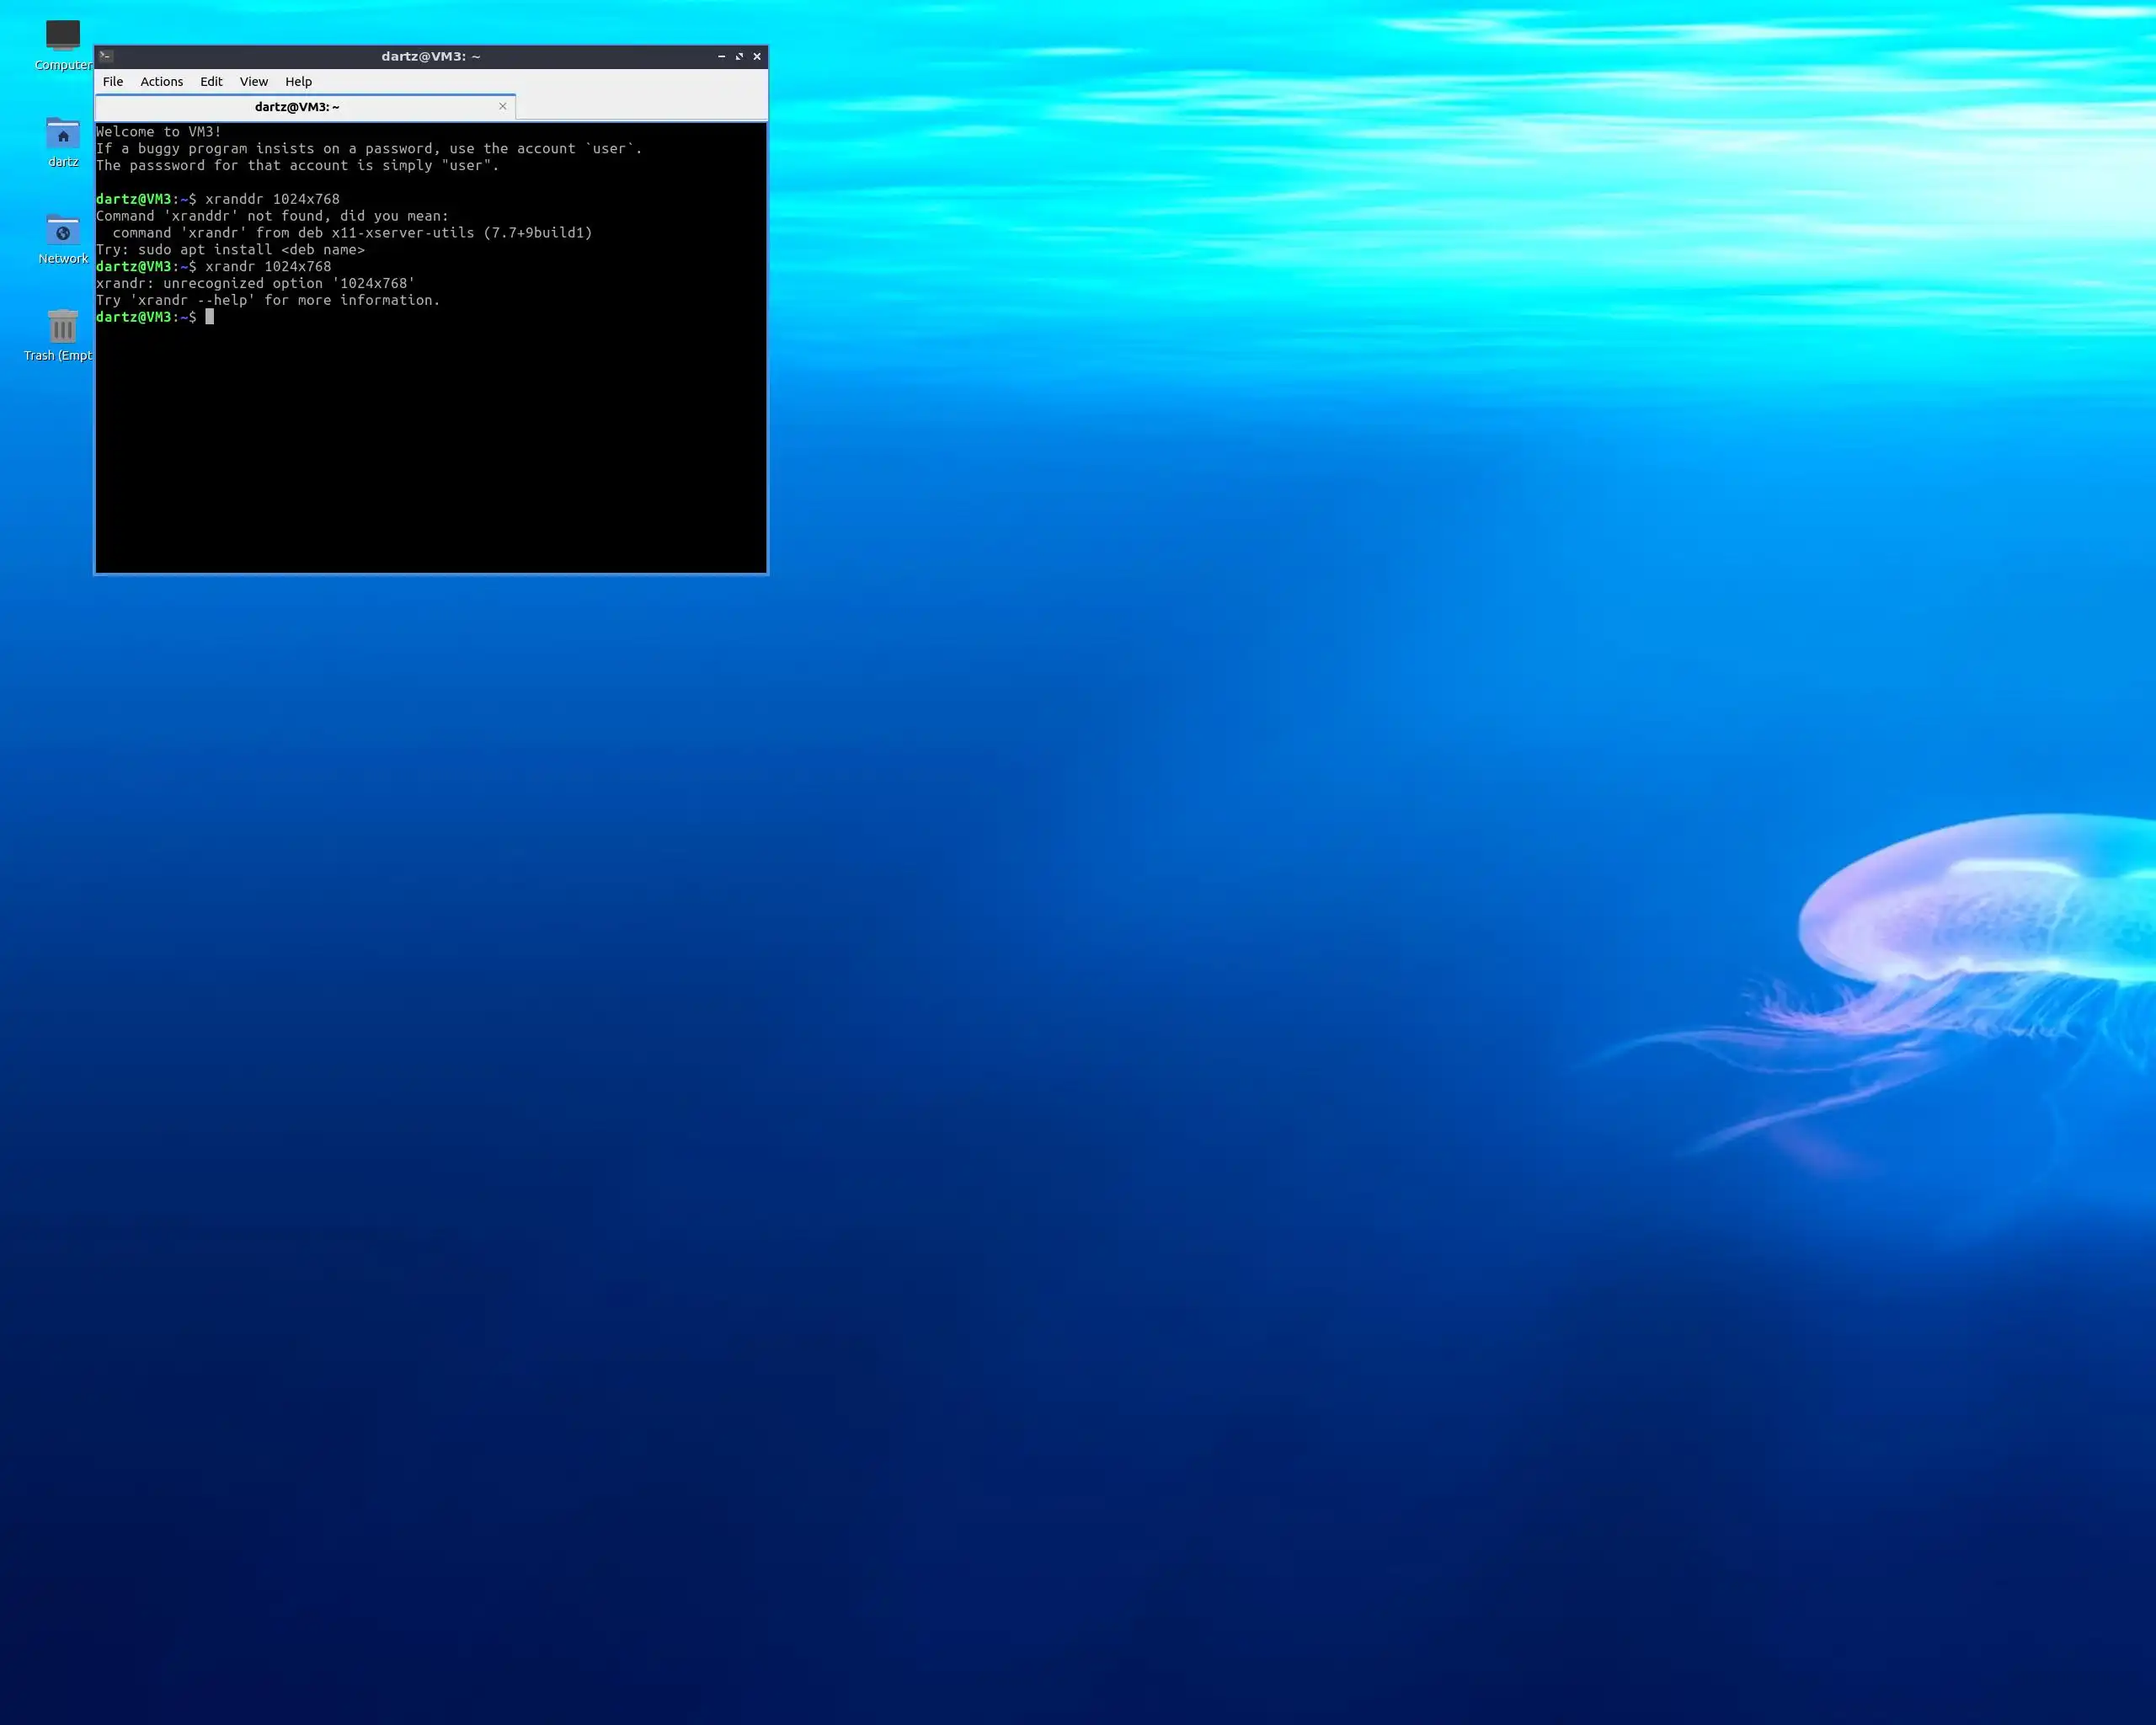Open the View menu
The height and width of the screenshot is (1725, 2156).
[253, 82]
